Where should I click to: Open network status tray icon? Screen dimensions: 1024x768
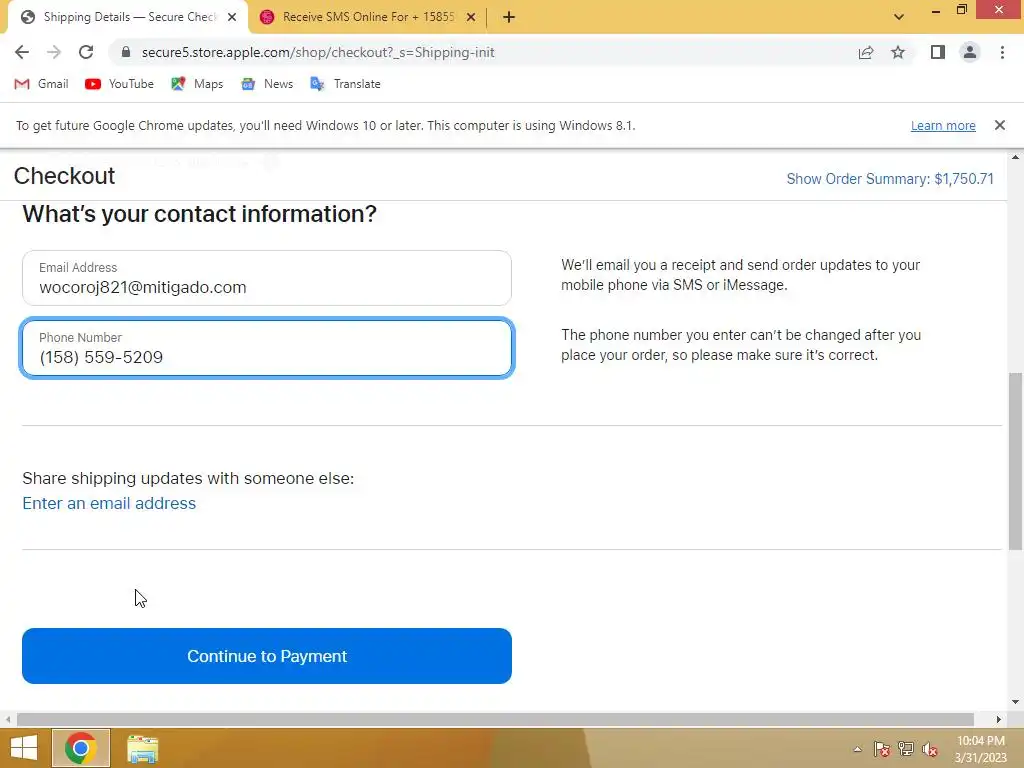pyautogui.click(x=906, y=749)
